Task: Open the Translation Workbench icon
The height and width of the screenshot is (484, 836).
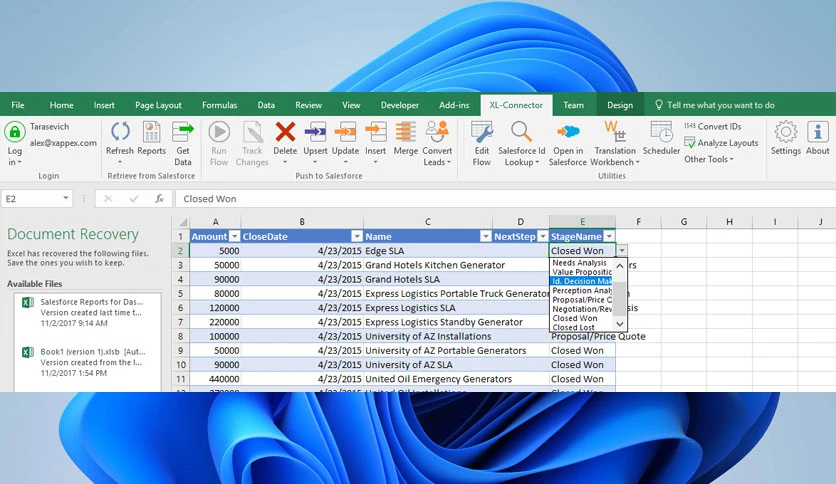Action: click(614, 132)
